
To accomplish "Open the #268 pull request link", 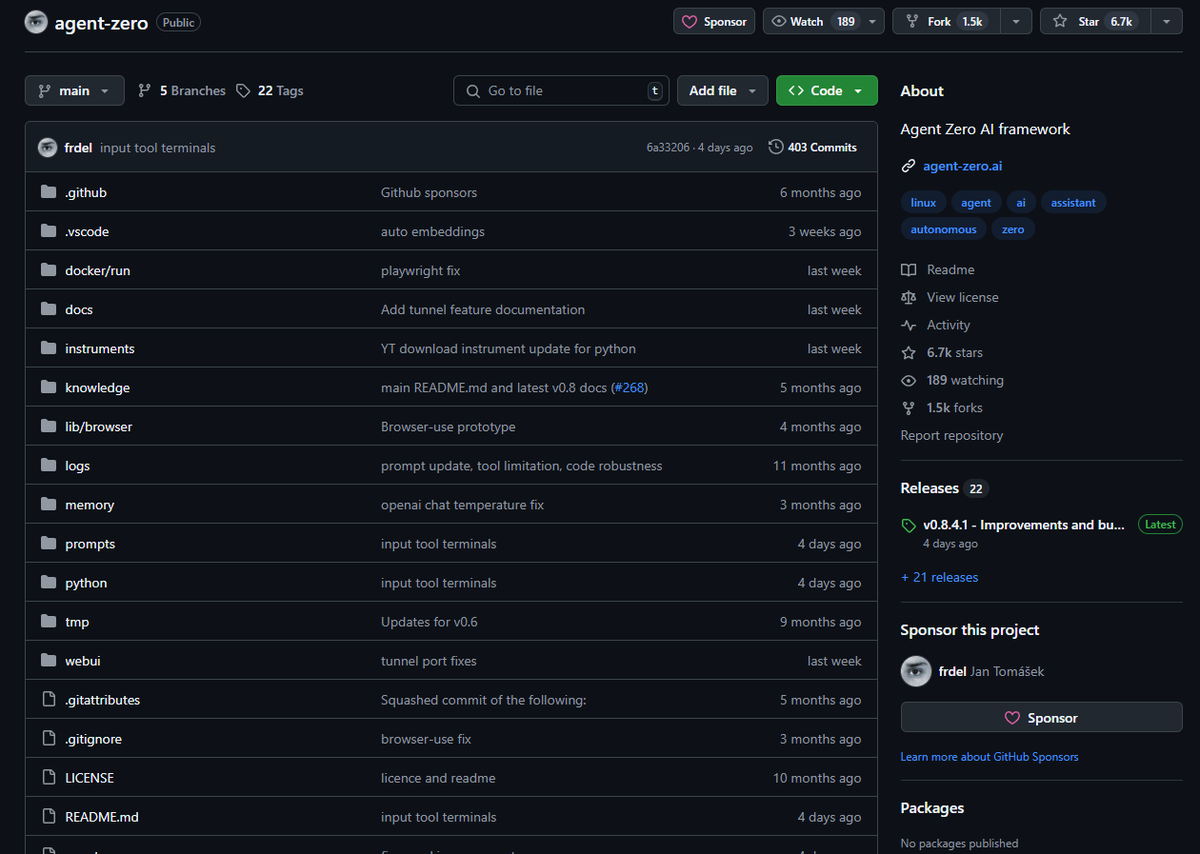I will pyautogui.click(x=629, y=388).
